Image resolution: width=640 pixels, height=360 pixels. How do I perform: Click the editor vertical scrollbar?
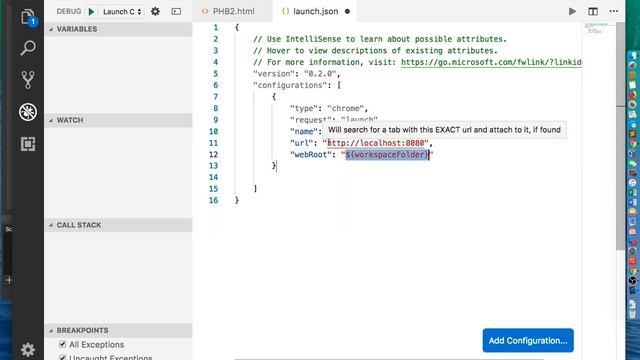coord(620,135)
